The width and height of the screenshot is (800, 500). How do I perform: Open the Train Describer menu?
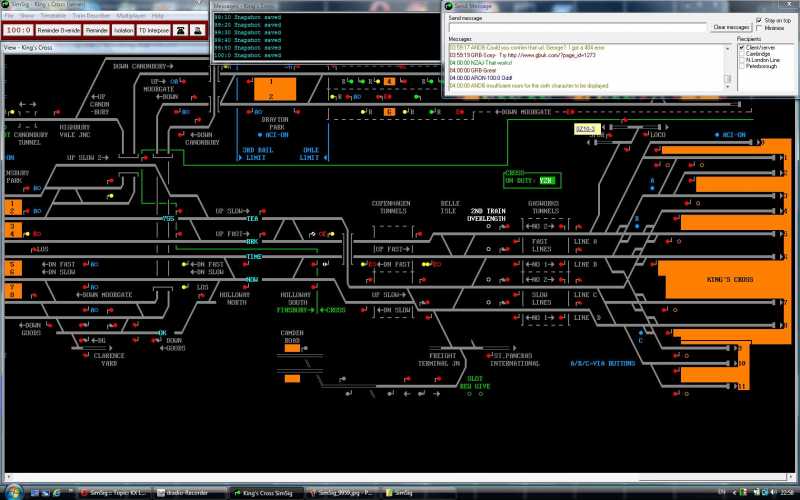91,16
